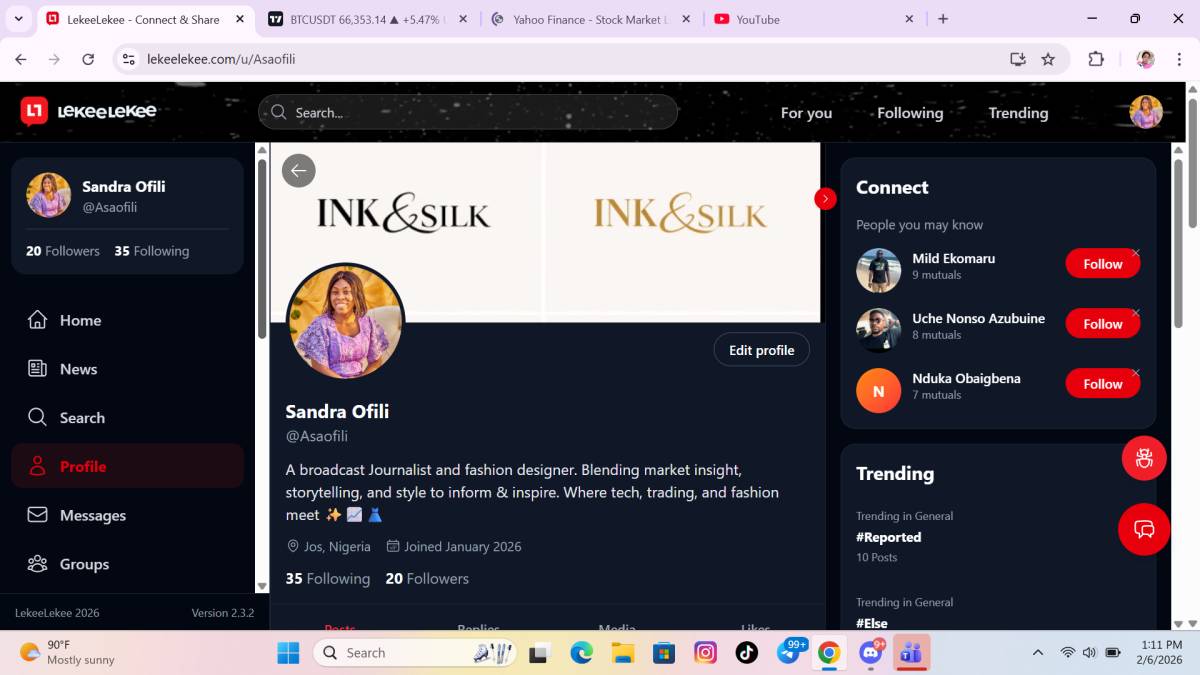Click the back arrow on profile banner

pyautogui.click(x=298, y=170)
